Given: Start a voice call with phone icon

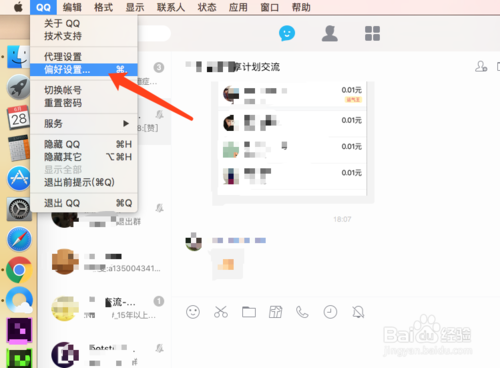Looking at the screenshot, I should click(x=302, y=312).
